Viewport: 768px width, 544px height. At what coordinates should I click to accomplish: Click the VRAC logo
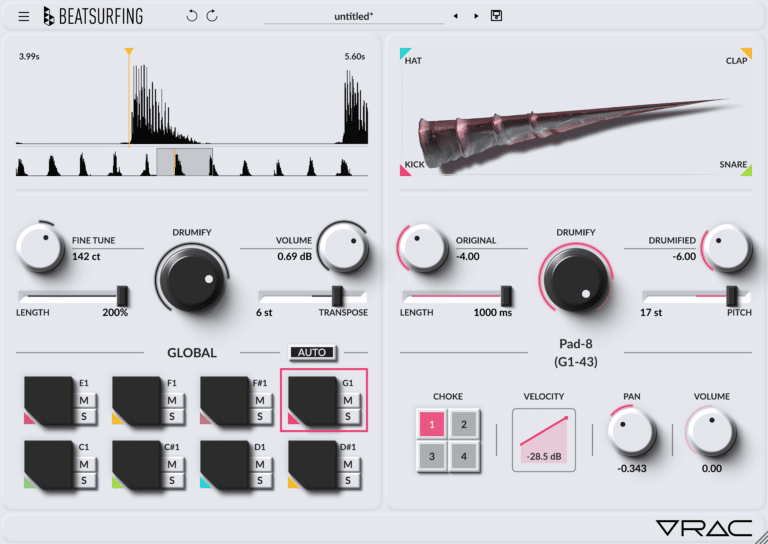[x=704, y=528]
